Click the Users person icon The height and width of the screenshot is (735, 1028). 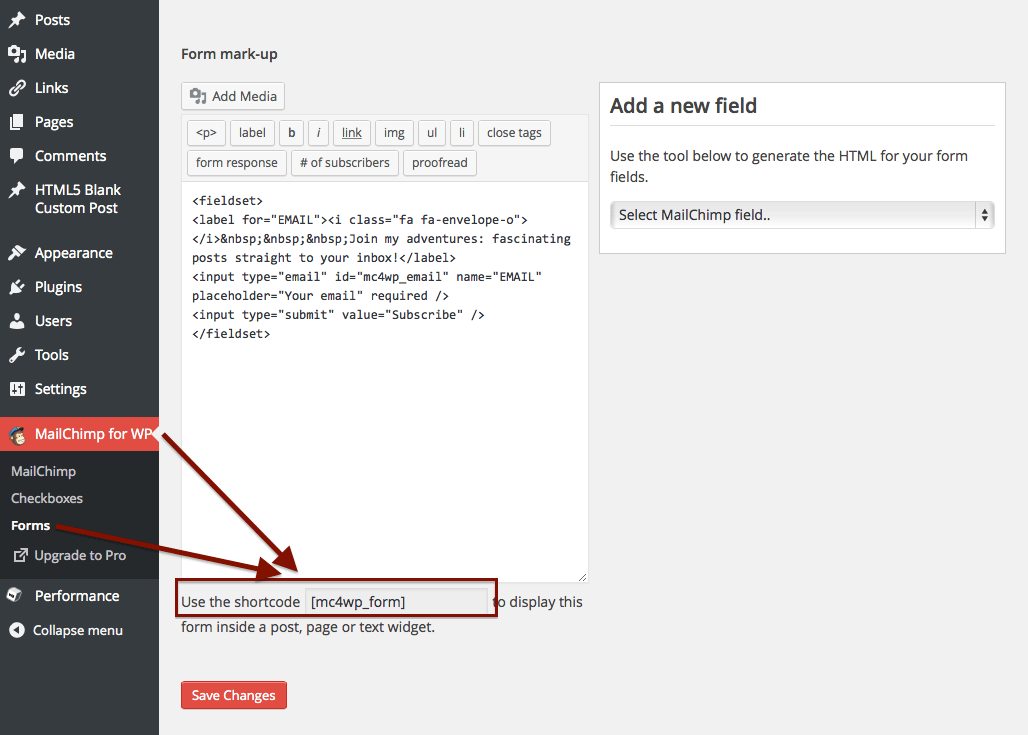click(17, 321)
